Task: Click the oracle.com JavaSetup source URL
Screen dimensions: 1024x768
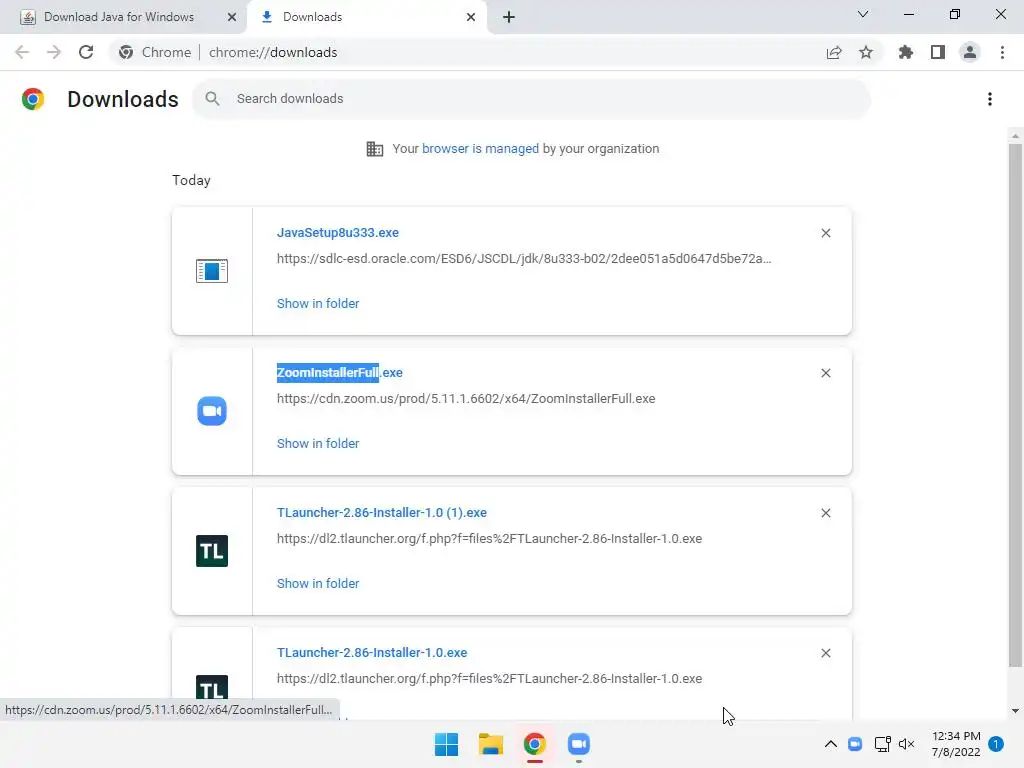Action: point(524,259)
